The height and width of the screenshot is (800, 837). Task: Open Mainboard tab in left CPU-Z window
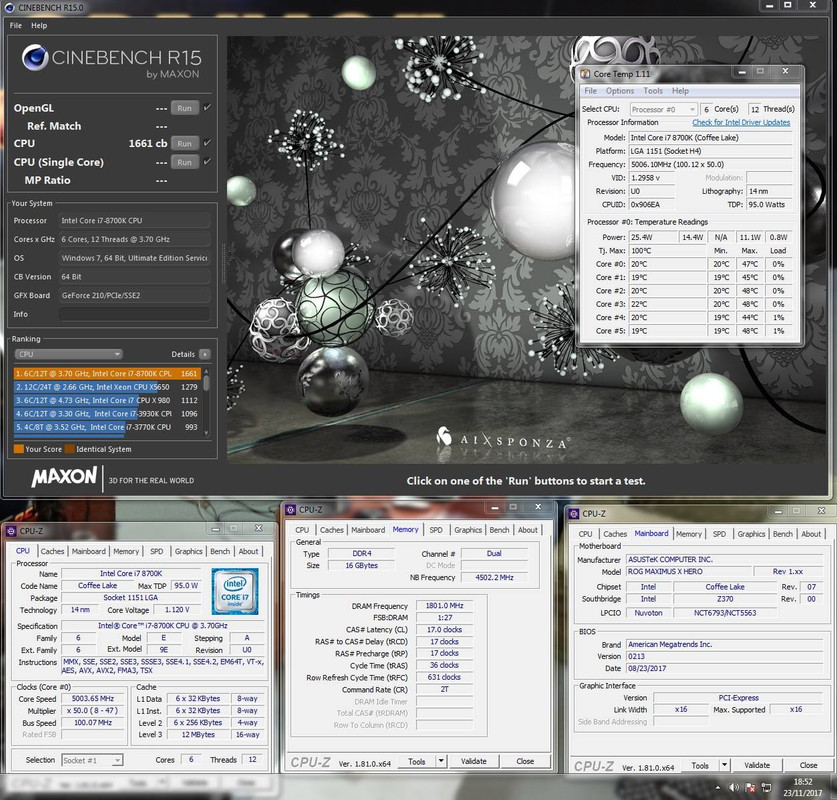click(x=89, y=551)
